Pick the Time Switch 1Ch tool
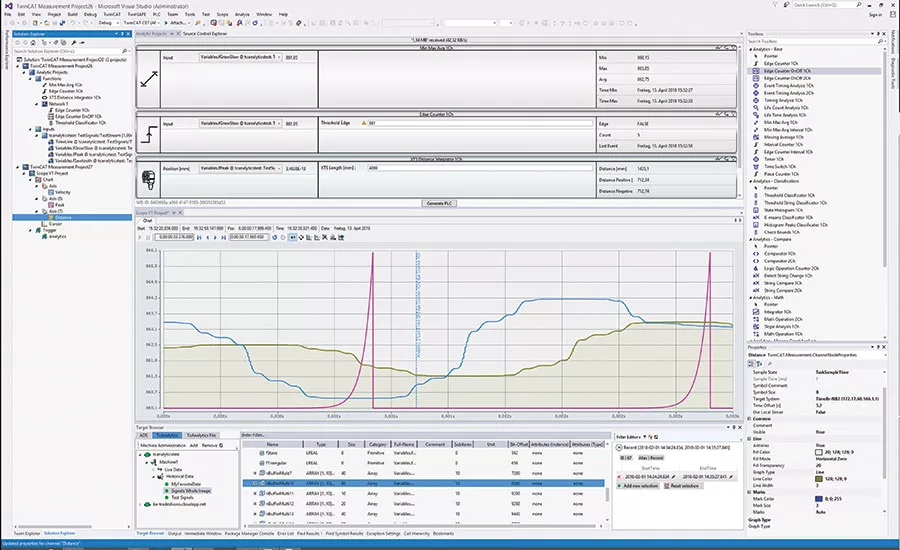The height and width of the screenshot is (550, 900). (779, 166)
